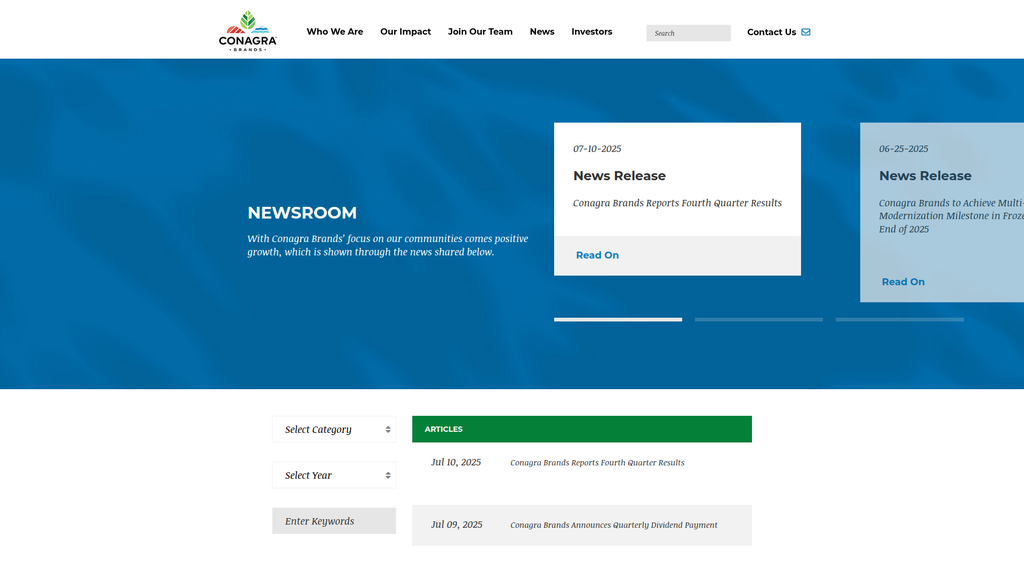Screen dimensions: 1024x576
Task: Click the Conagra Brands logo
Action: pyautogui.click(x=248, y=31)
